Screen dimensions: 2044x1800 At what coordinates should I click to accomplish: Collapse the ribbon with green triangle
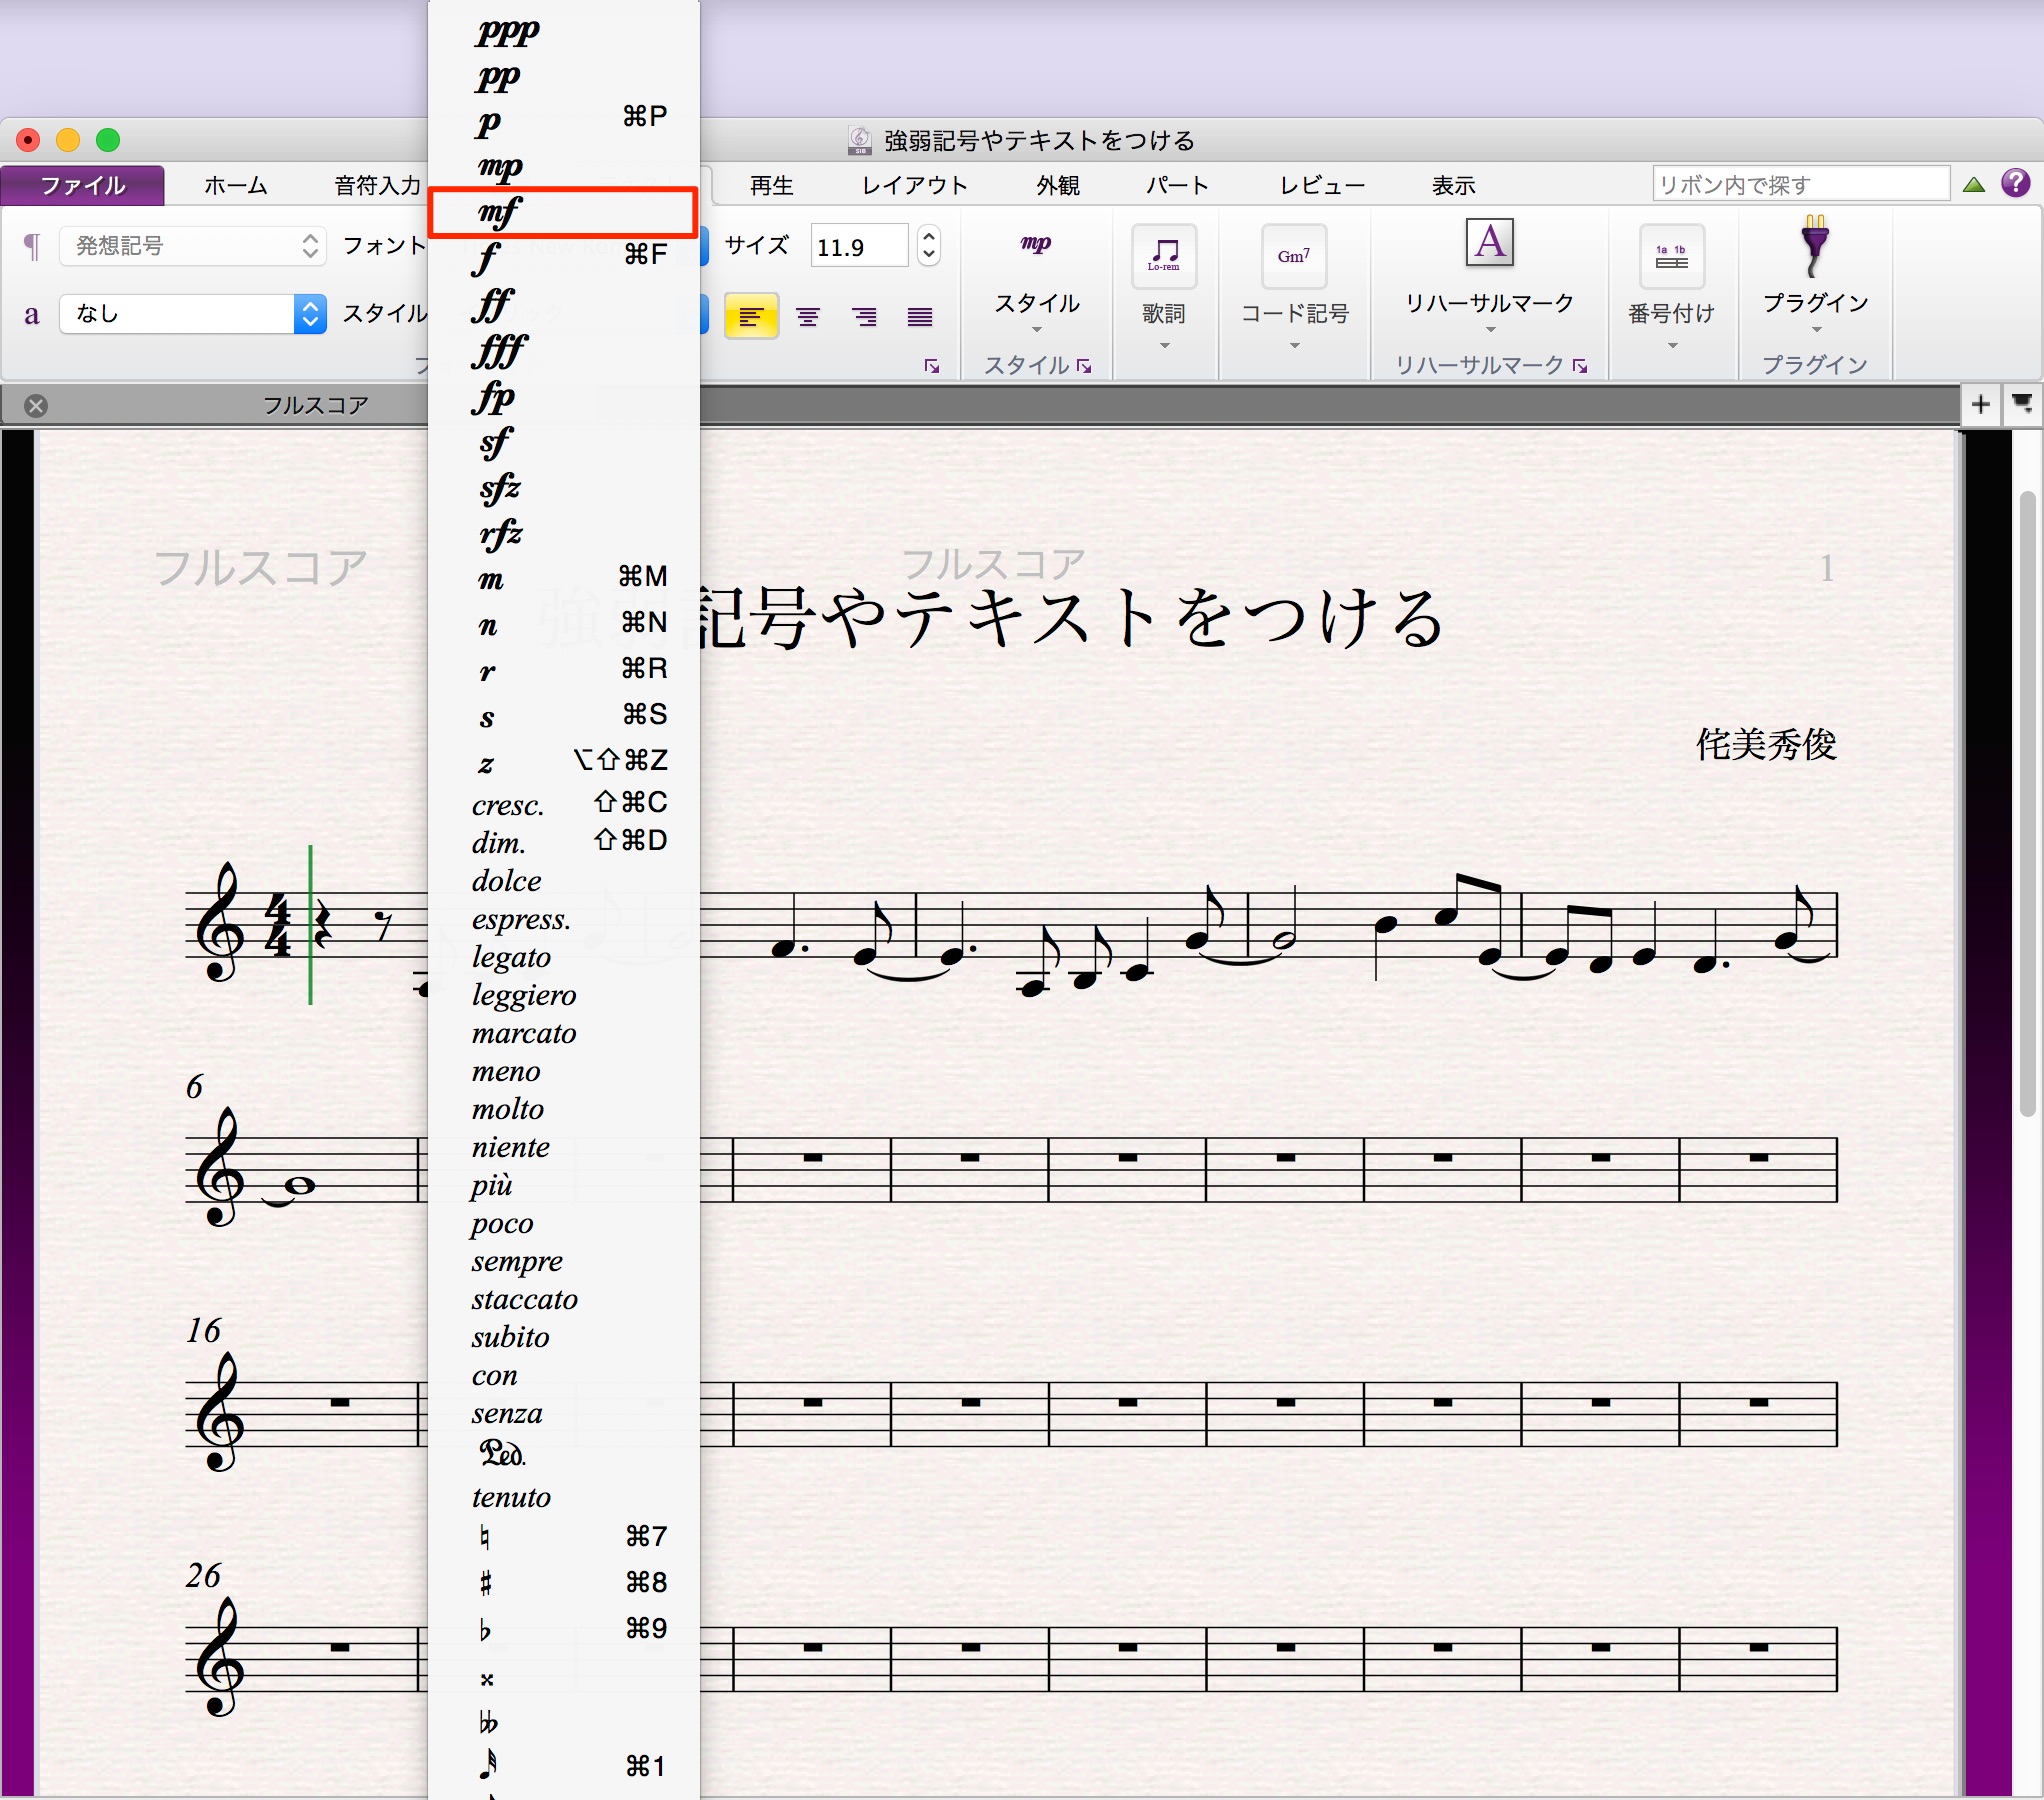[1974, 185]
